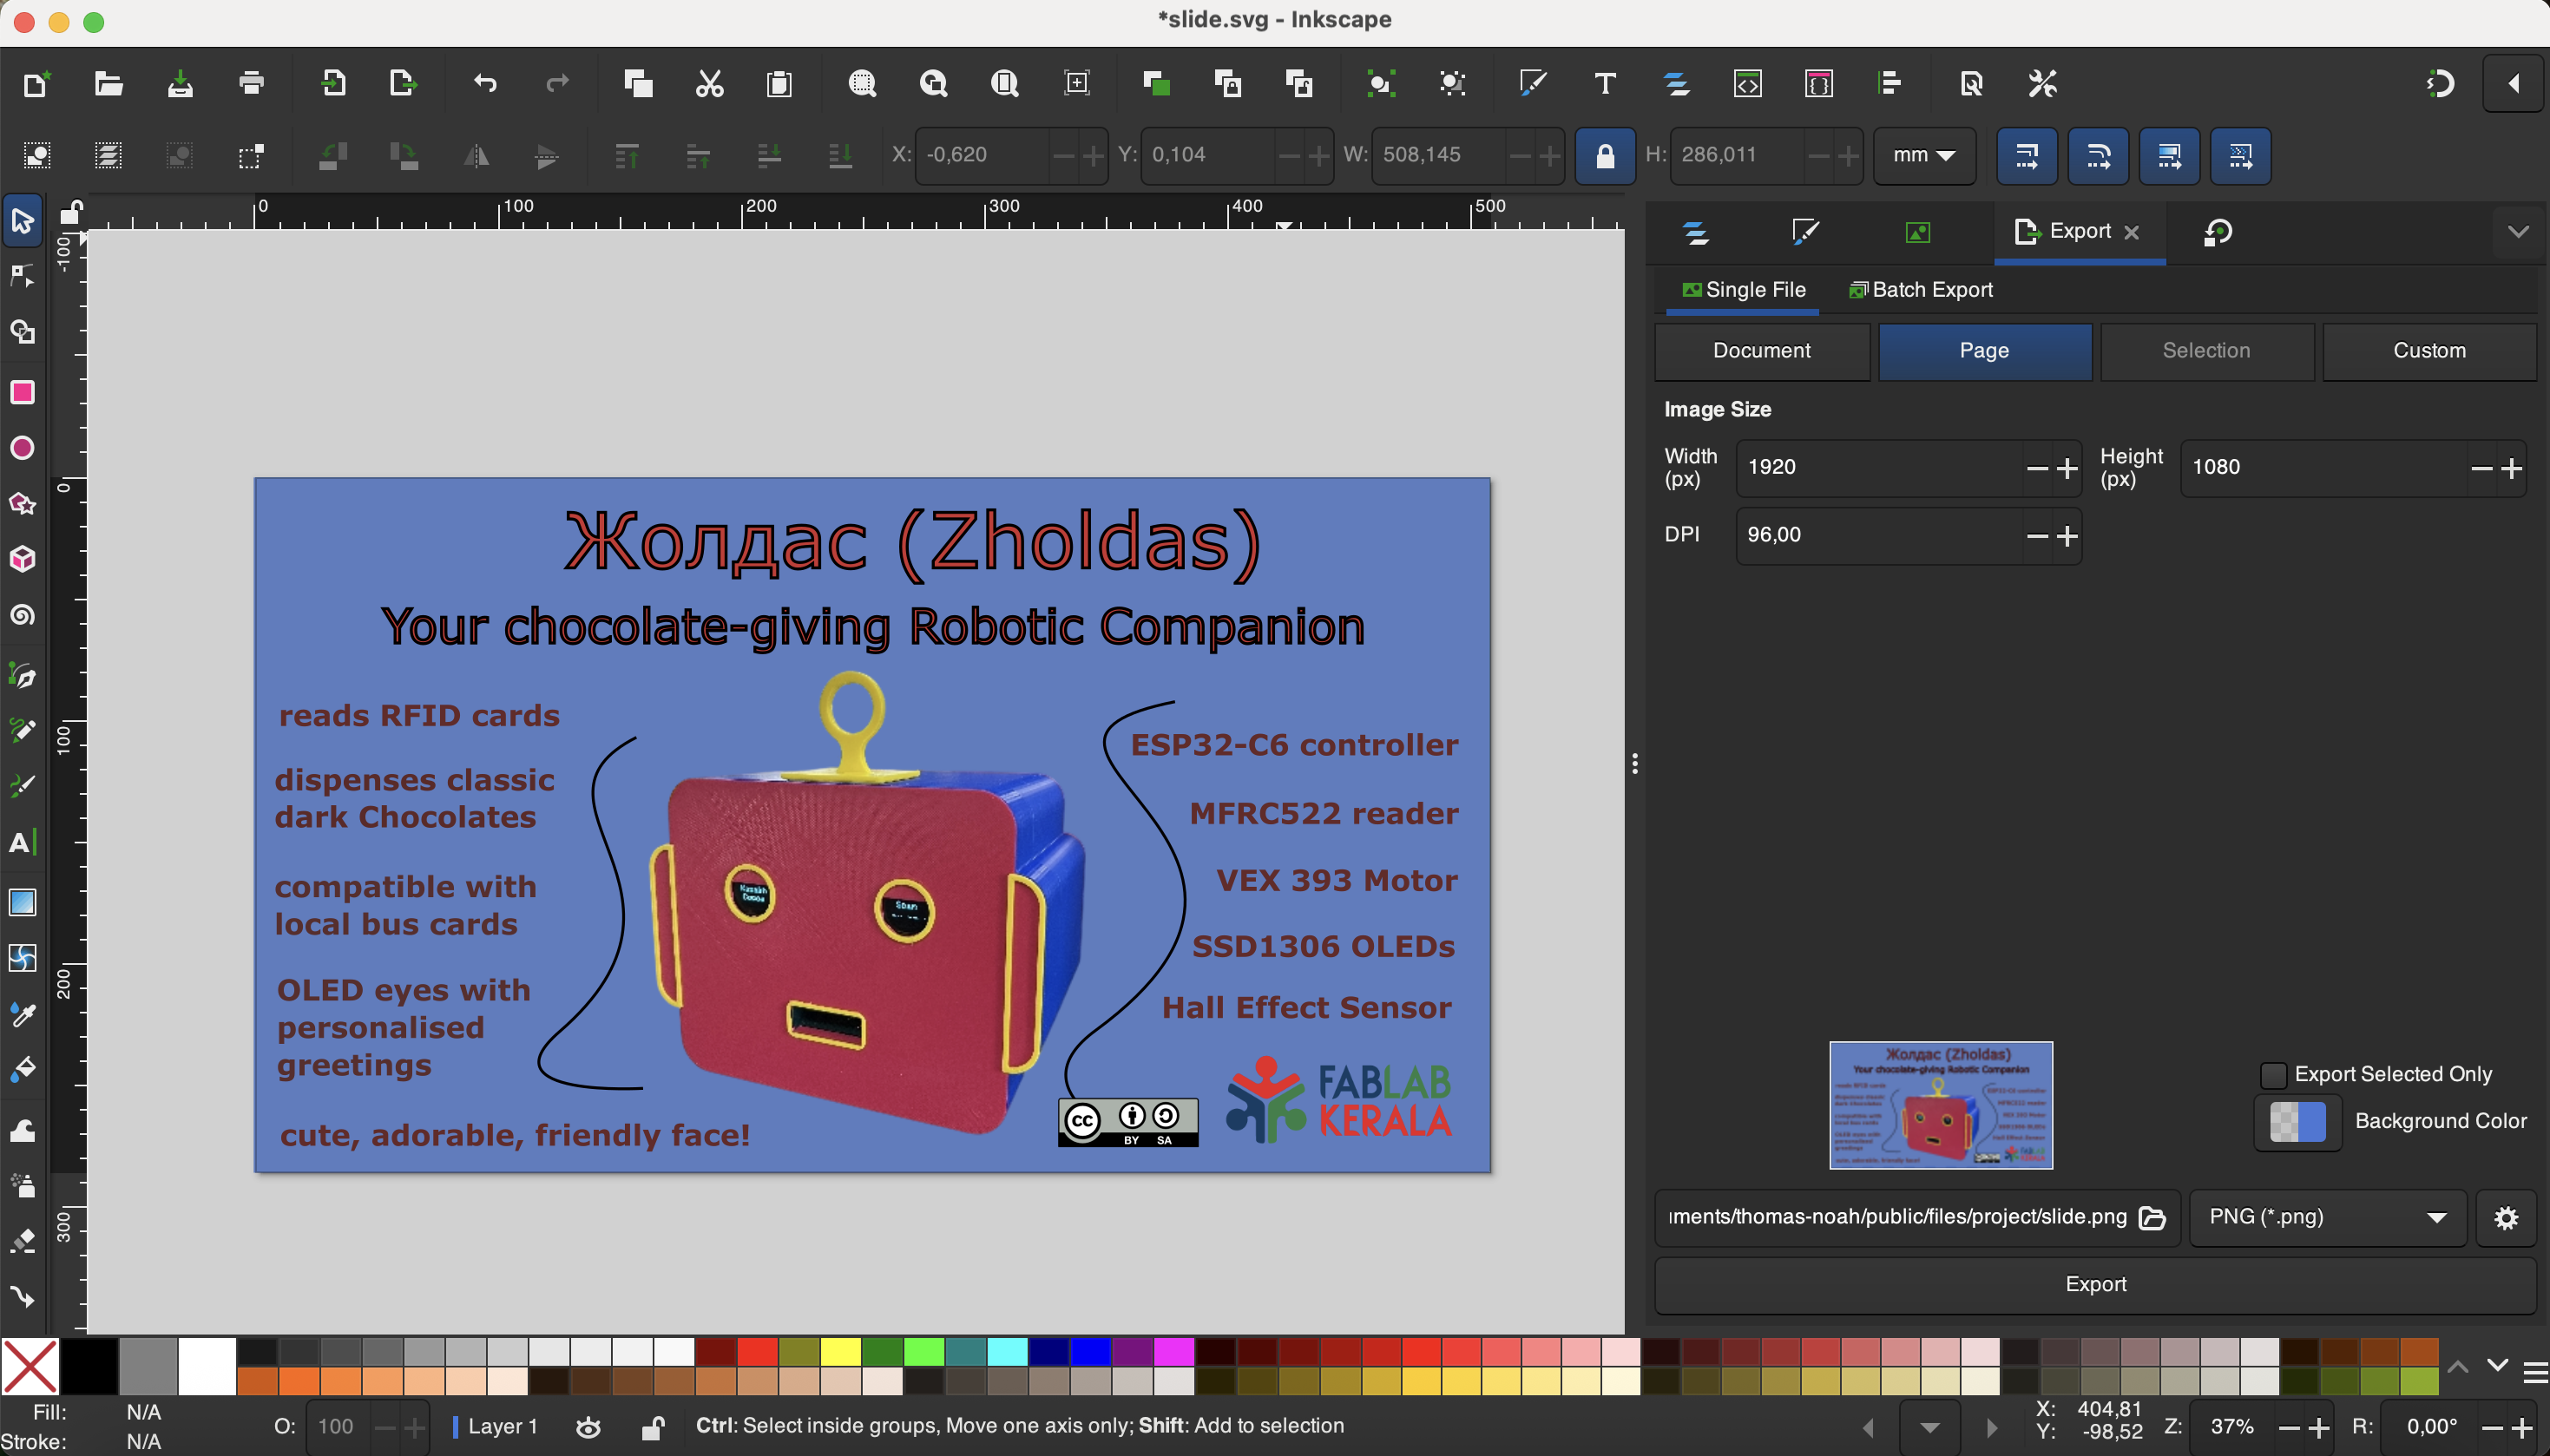2550x1456 pixels.
Task: Click the Cut scissors icon
Action: (x=709, y=83)
